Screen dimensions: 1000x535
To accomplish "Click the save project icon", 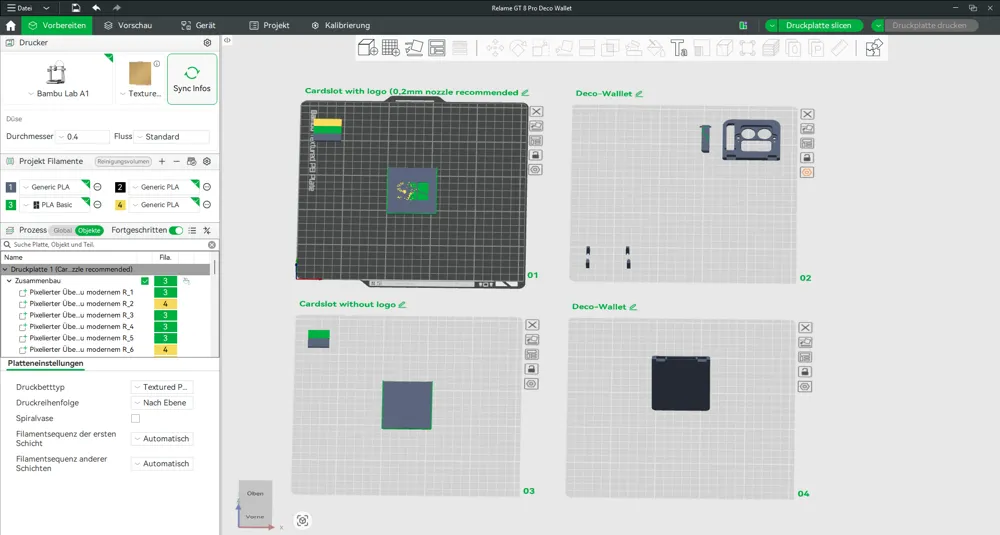I will (x=76, y=8).
